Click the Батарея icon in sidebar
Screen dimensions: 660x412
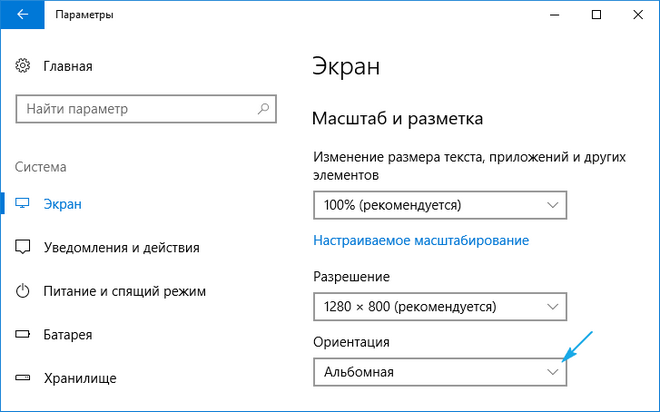tap(24, 334)
